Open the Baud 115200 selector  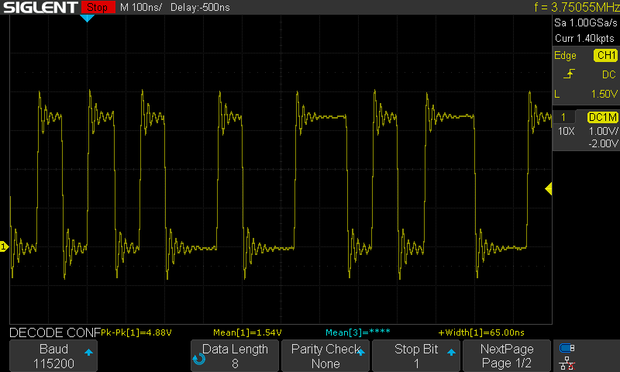pos(53,356)
